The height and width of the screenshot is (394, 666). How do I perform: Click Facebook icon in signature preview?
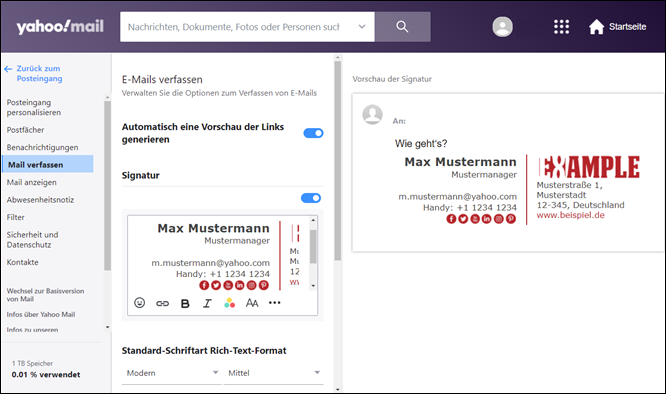(x=451, y=219)
